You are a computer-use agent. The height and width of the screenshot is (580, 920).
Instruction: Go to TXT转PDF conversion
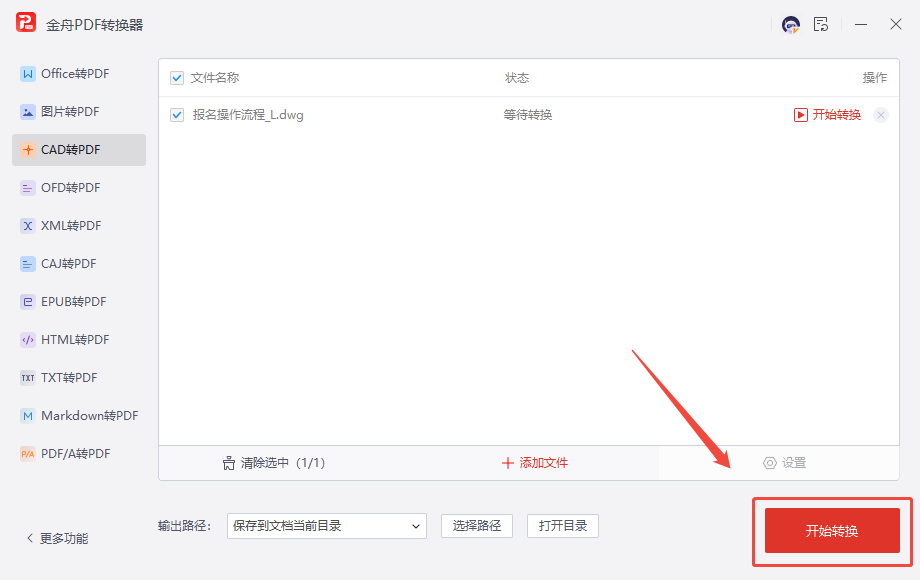79,378
